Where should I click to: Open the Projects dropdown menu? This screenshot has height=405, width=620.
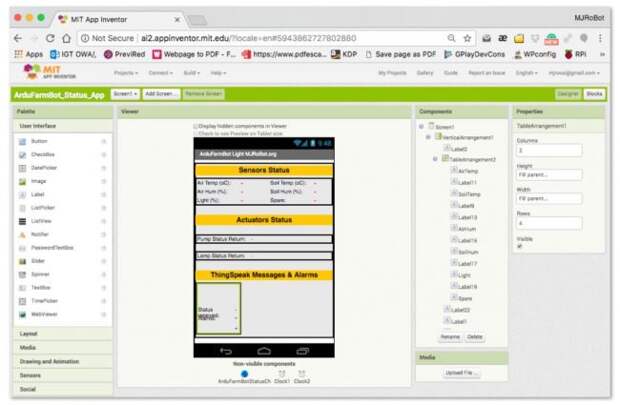click(x=126, y=73)
